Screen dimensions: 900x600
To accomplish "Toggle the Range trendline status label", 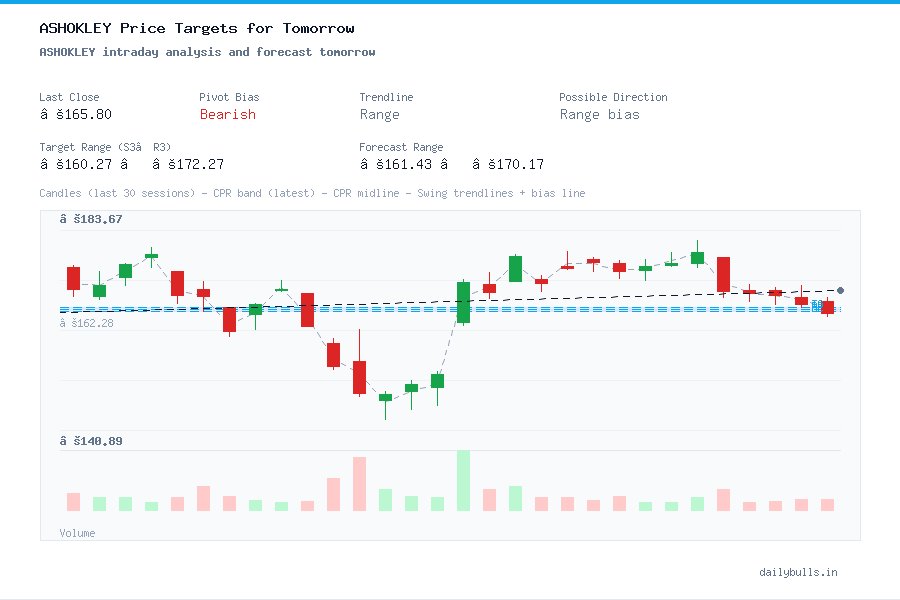I will (380, 115).
